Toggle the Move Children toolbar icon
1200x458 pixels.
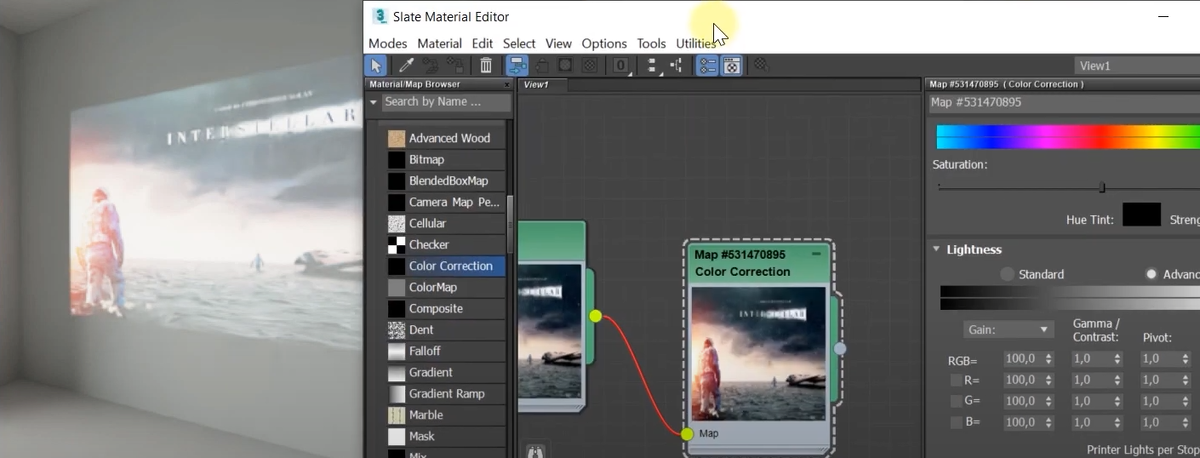click(x=517, y=66)
